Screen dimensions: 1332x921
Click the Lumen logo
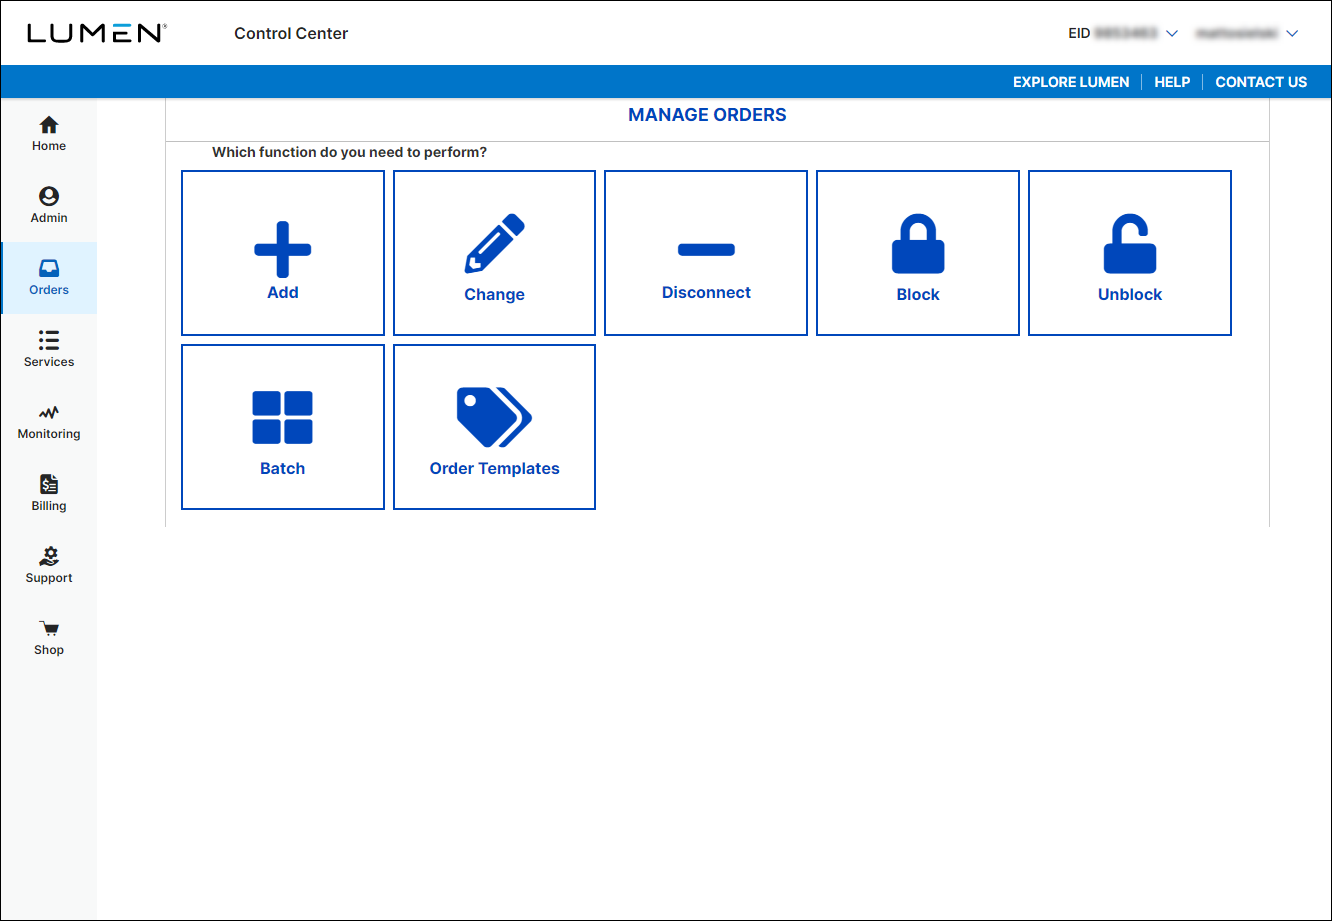point(96,33)
